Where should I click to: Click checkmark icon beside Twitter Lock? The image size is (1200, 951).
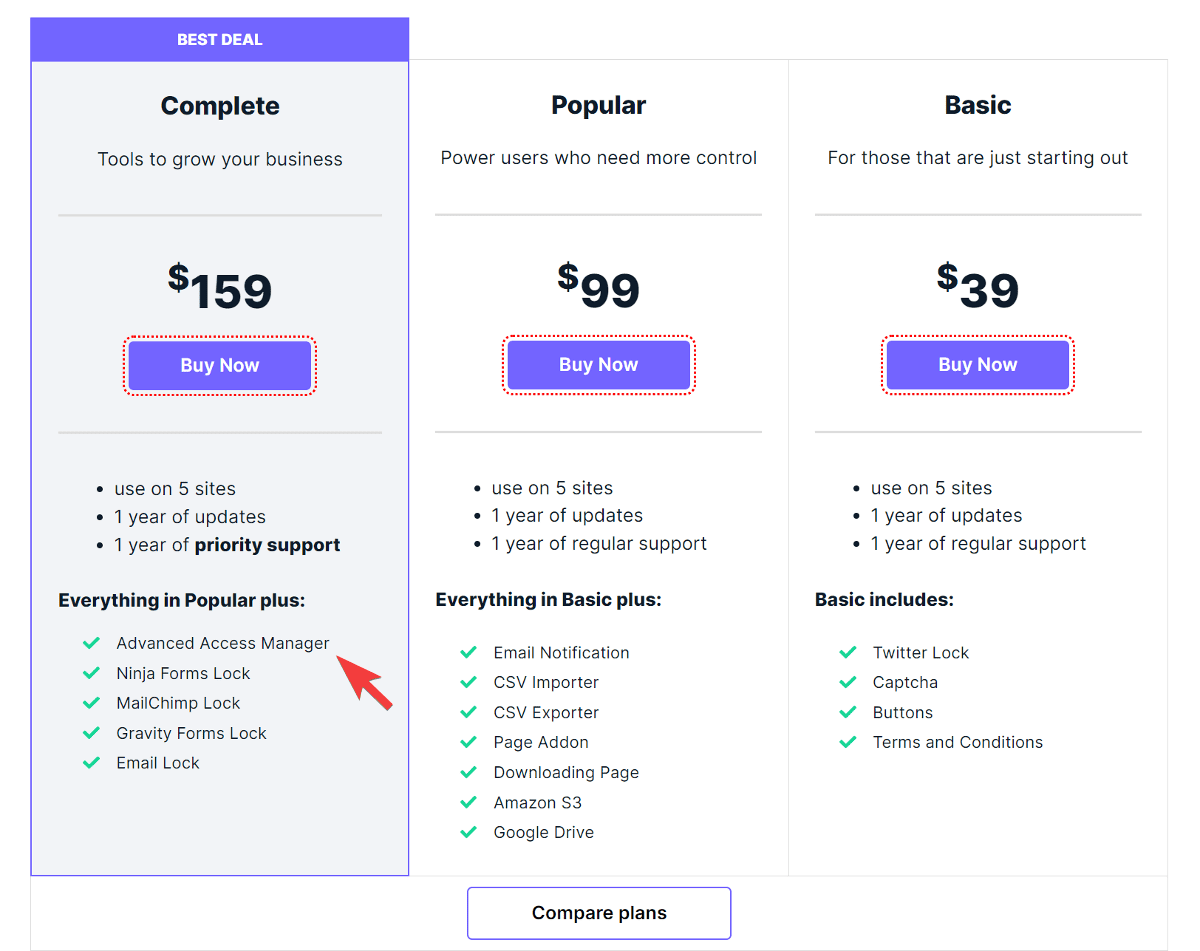(848, 653)
